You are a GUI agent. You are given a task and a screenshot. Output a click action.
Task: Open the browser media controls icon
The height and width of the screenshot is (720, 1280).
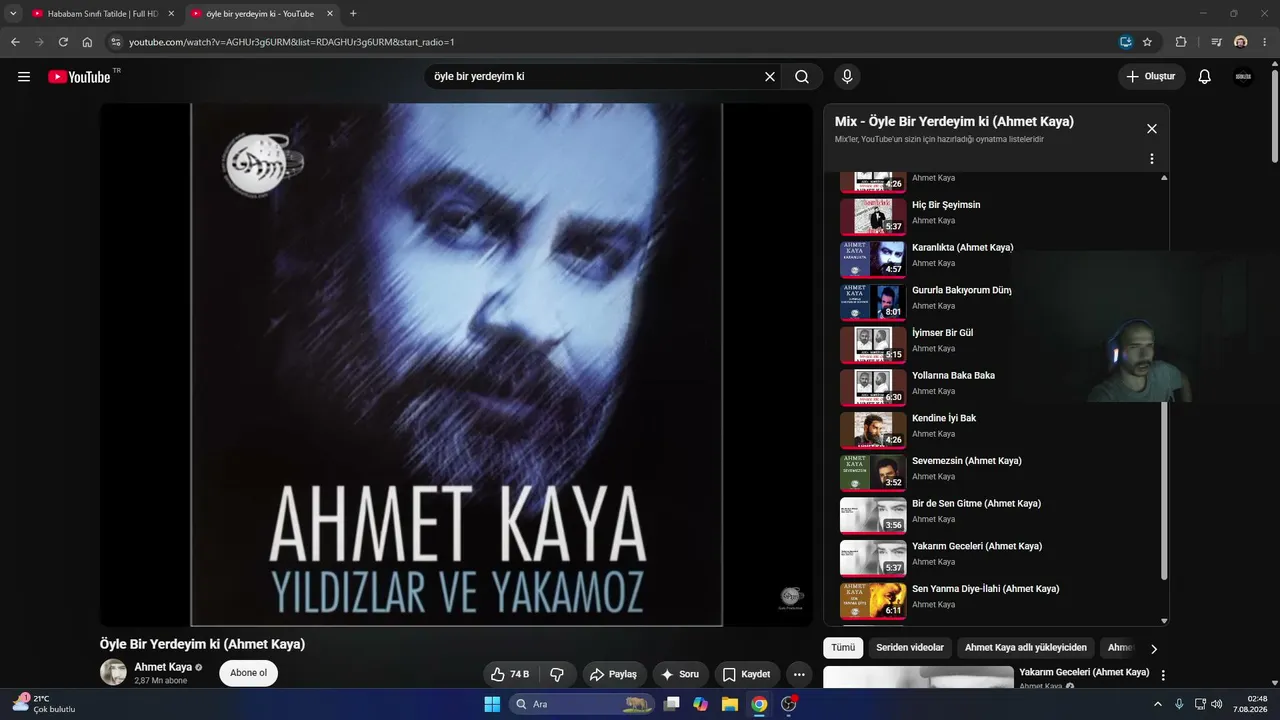(1216, 42)
